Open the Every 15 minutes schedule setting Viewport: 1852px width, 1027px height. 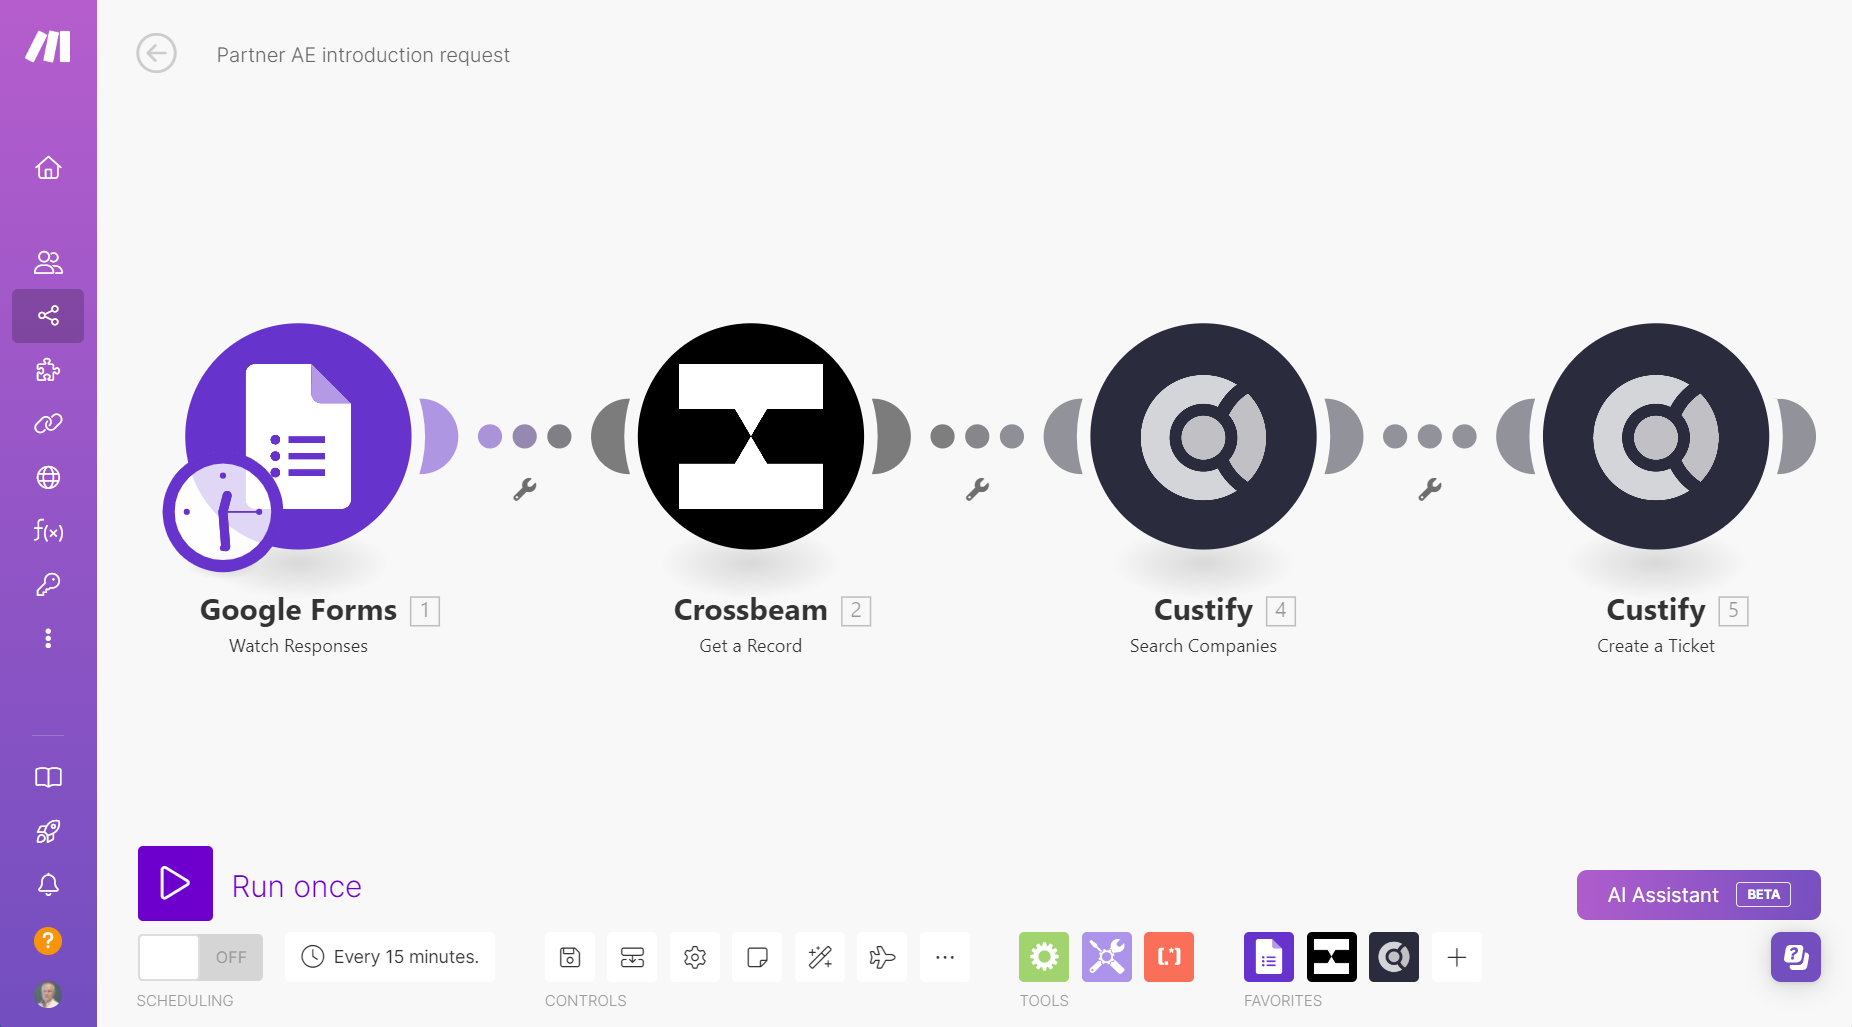coord(390,957)
